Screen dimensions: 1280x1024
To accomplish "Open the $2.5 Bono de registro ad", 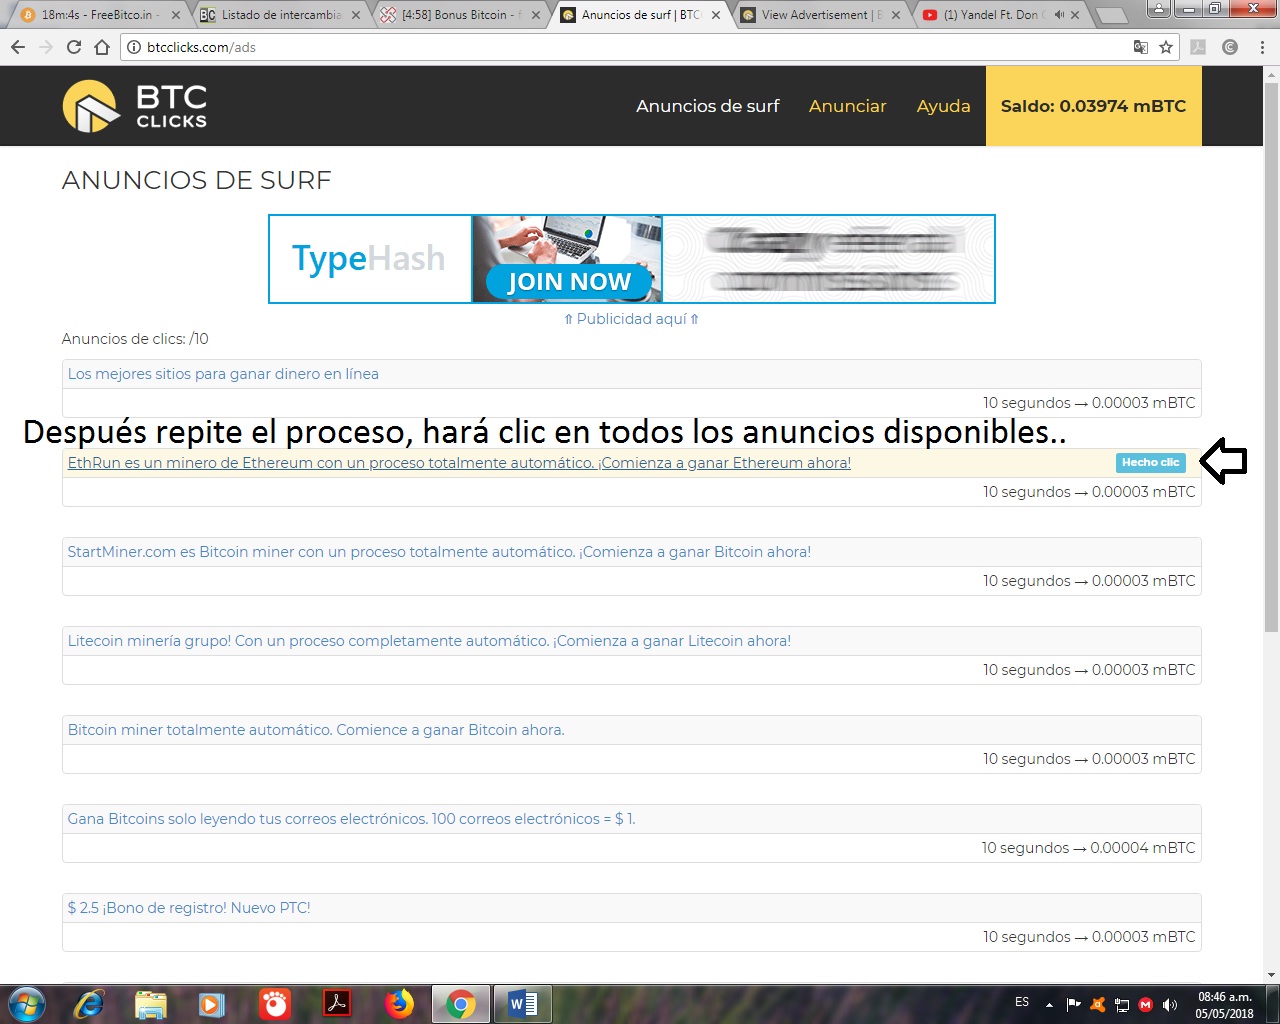I will (189, 908).
